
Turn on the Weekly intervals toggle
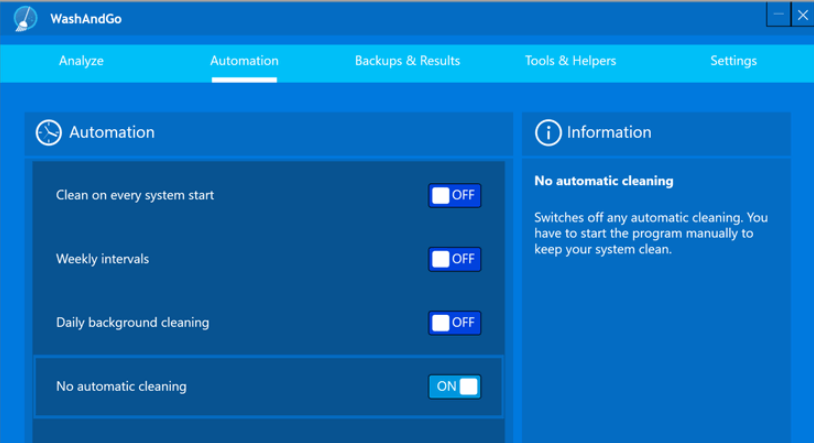coord(454,259)
